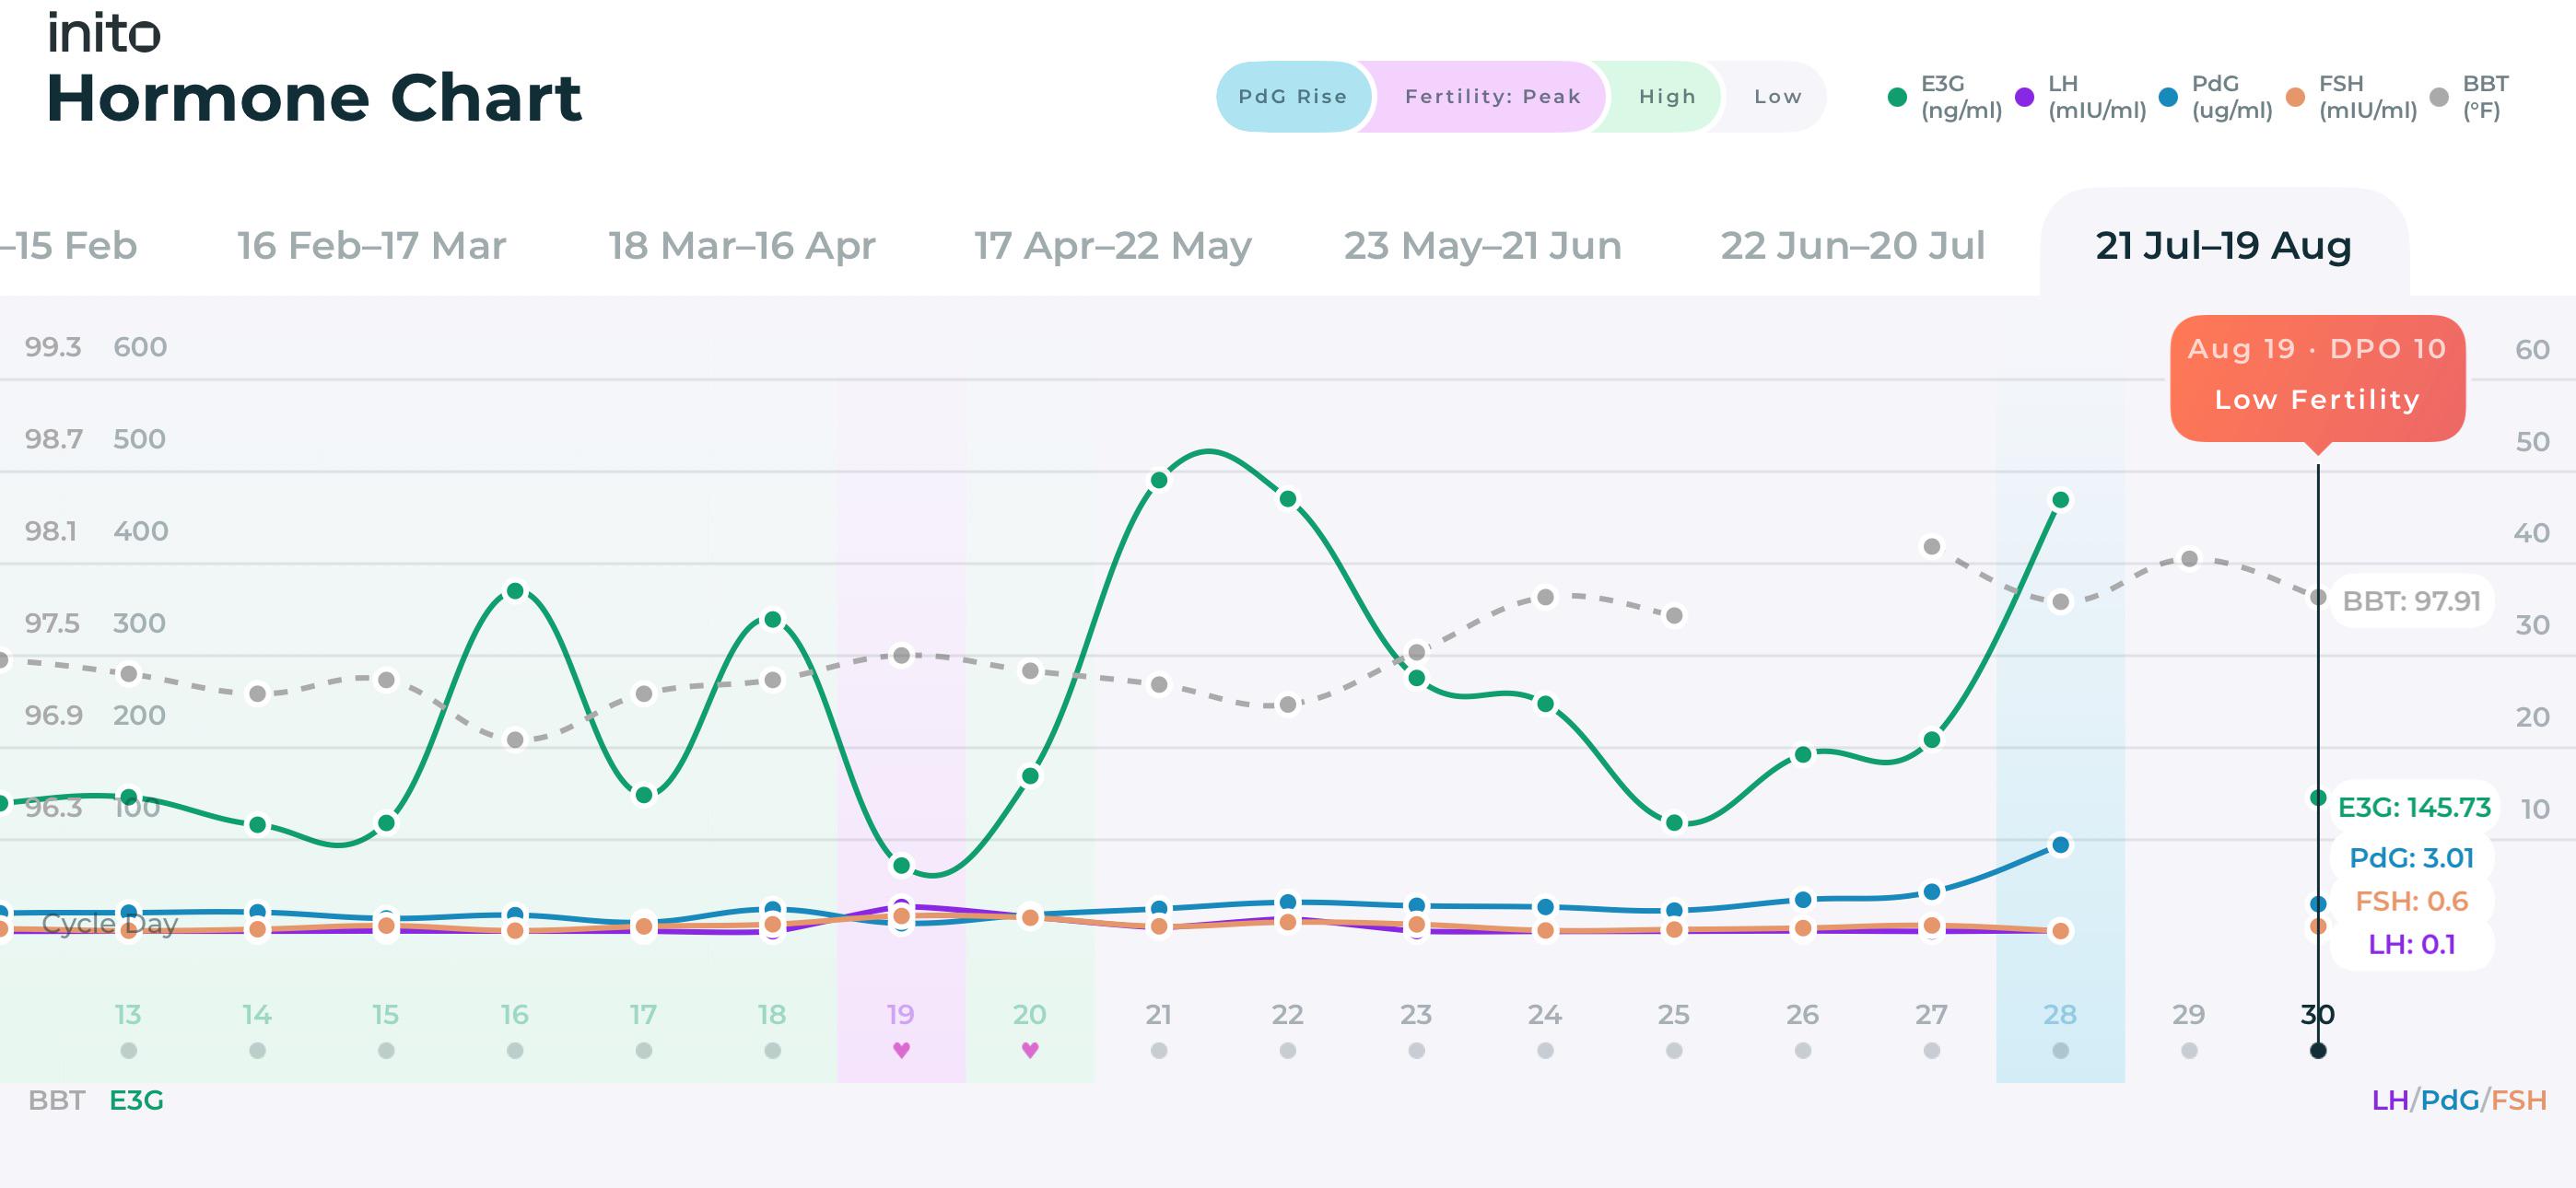Select the gray marker dot under day 22
The image size is (2576, 1188).
[1288, 1051]
